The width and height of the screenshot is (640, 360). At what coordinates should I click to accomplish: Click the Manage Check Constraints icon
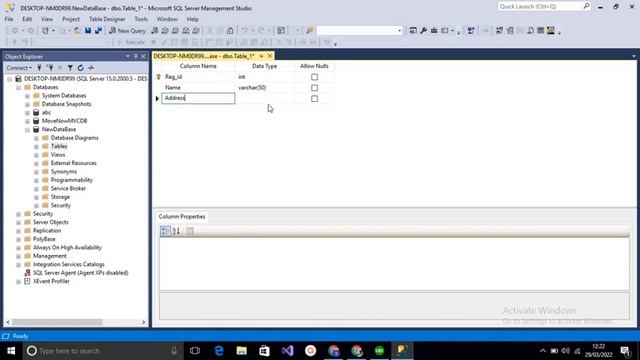pyautogui.click(x=540, y=31)
